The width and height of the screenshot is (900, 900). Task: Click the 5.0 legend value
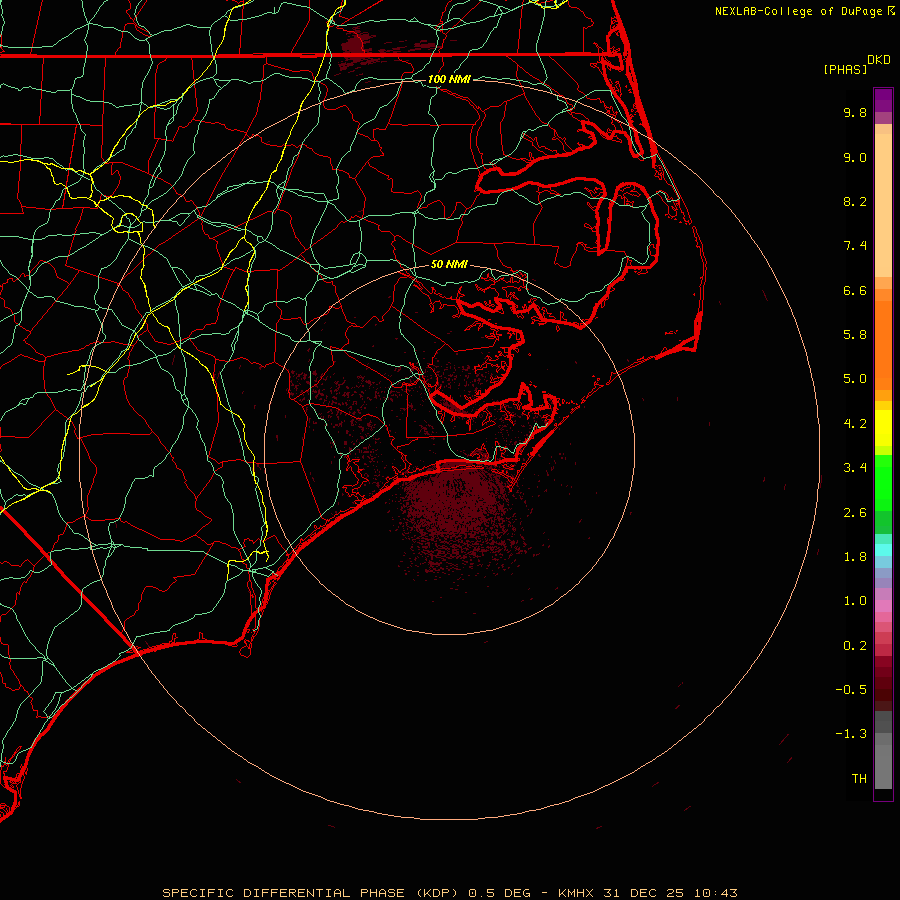[855, 379]
